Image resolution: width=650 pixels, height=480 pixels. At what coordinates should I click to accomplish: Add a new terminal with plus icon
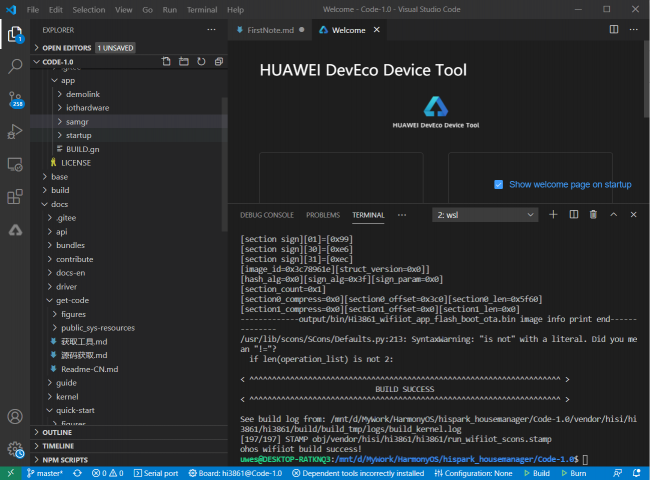click(x=553, y=215)
